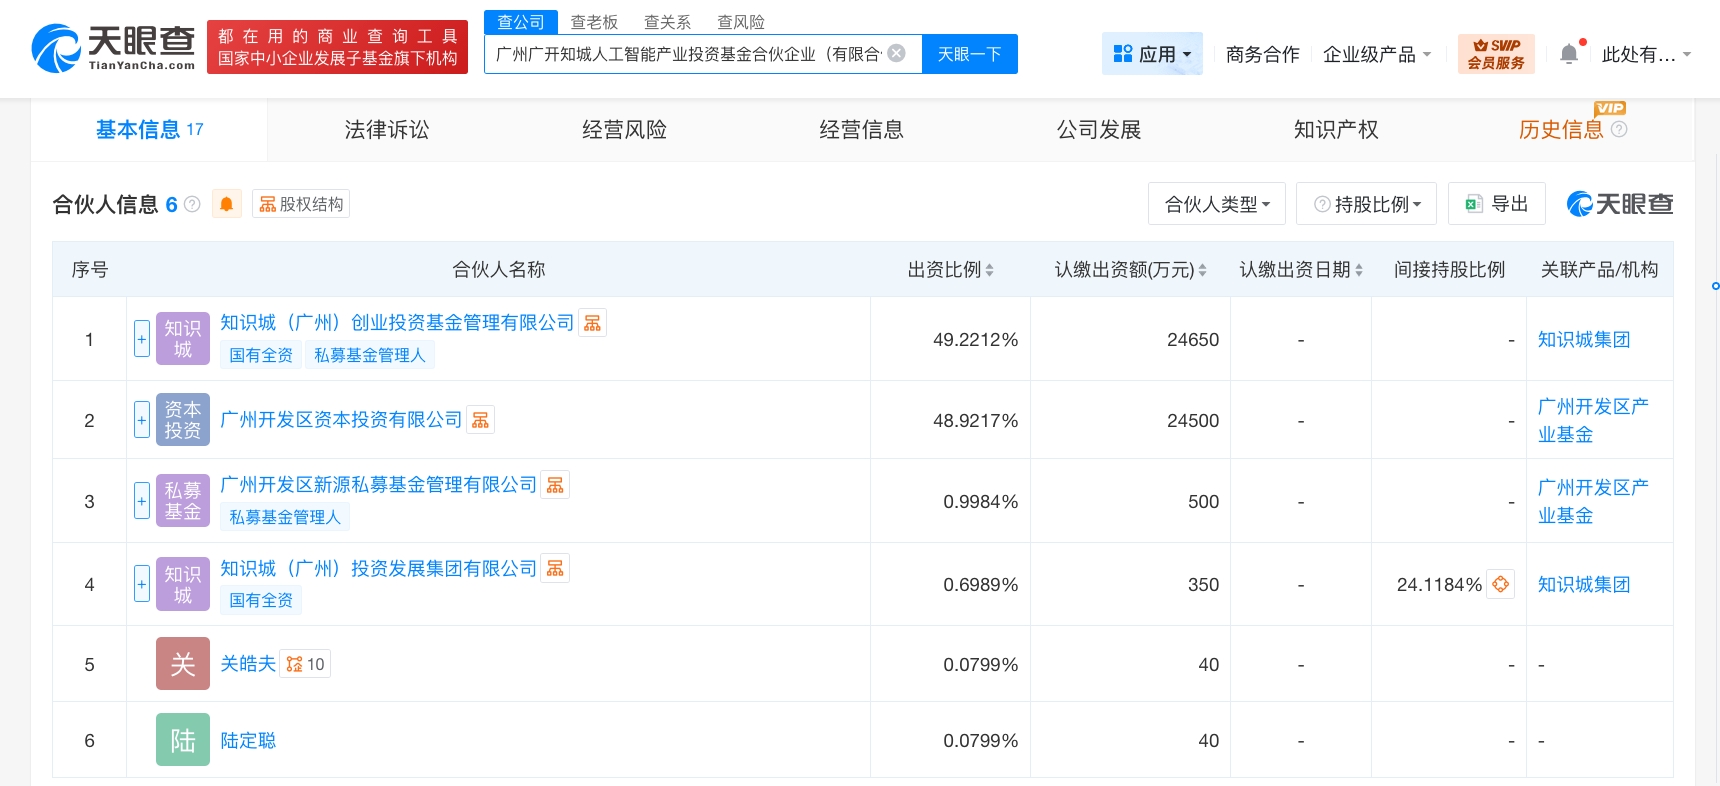Viewport: 1720px width, 786px height.
Task: Click equity structure icon next to 广州开发区资本投资有限公司
Action: pyautogui.click(x=481, y=420)
